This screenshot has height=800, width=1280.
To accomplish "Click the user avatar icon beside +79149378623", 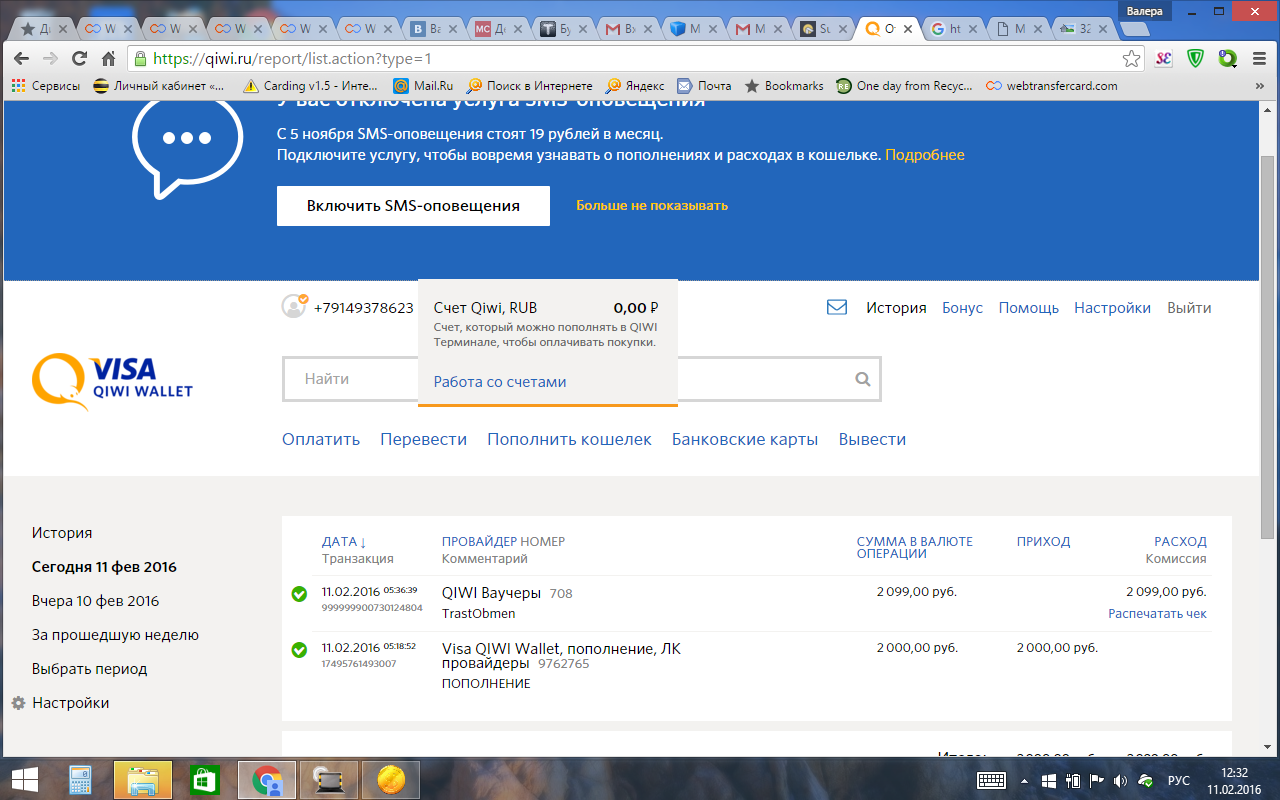I will pyautogui.click(x=294, y=306).
